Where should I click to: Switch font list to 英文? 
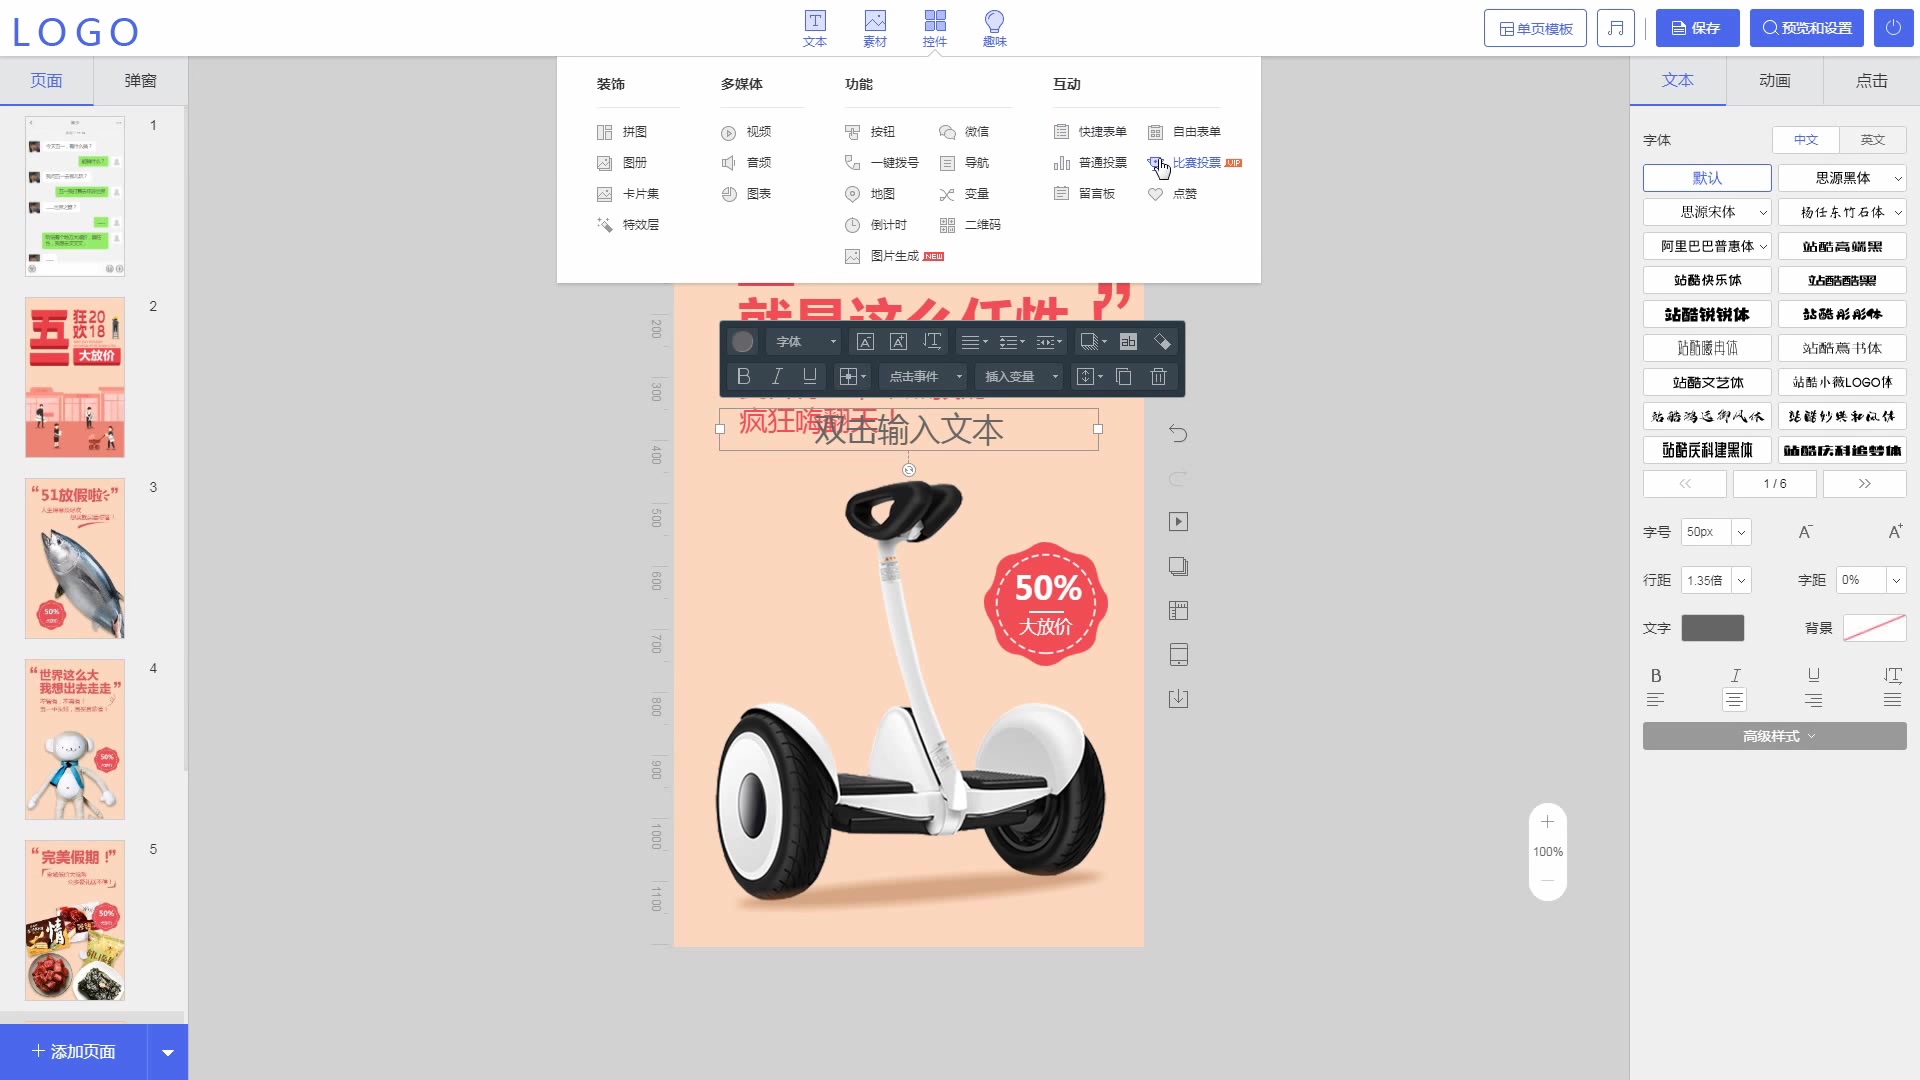click(1872, 140)
